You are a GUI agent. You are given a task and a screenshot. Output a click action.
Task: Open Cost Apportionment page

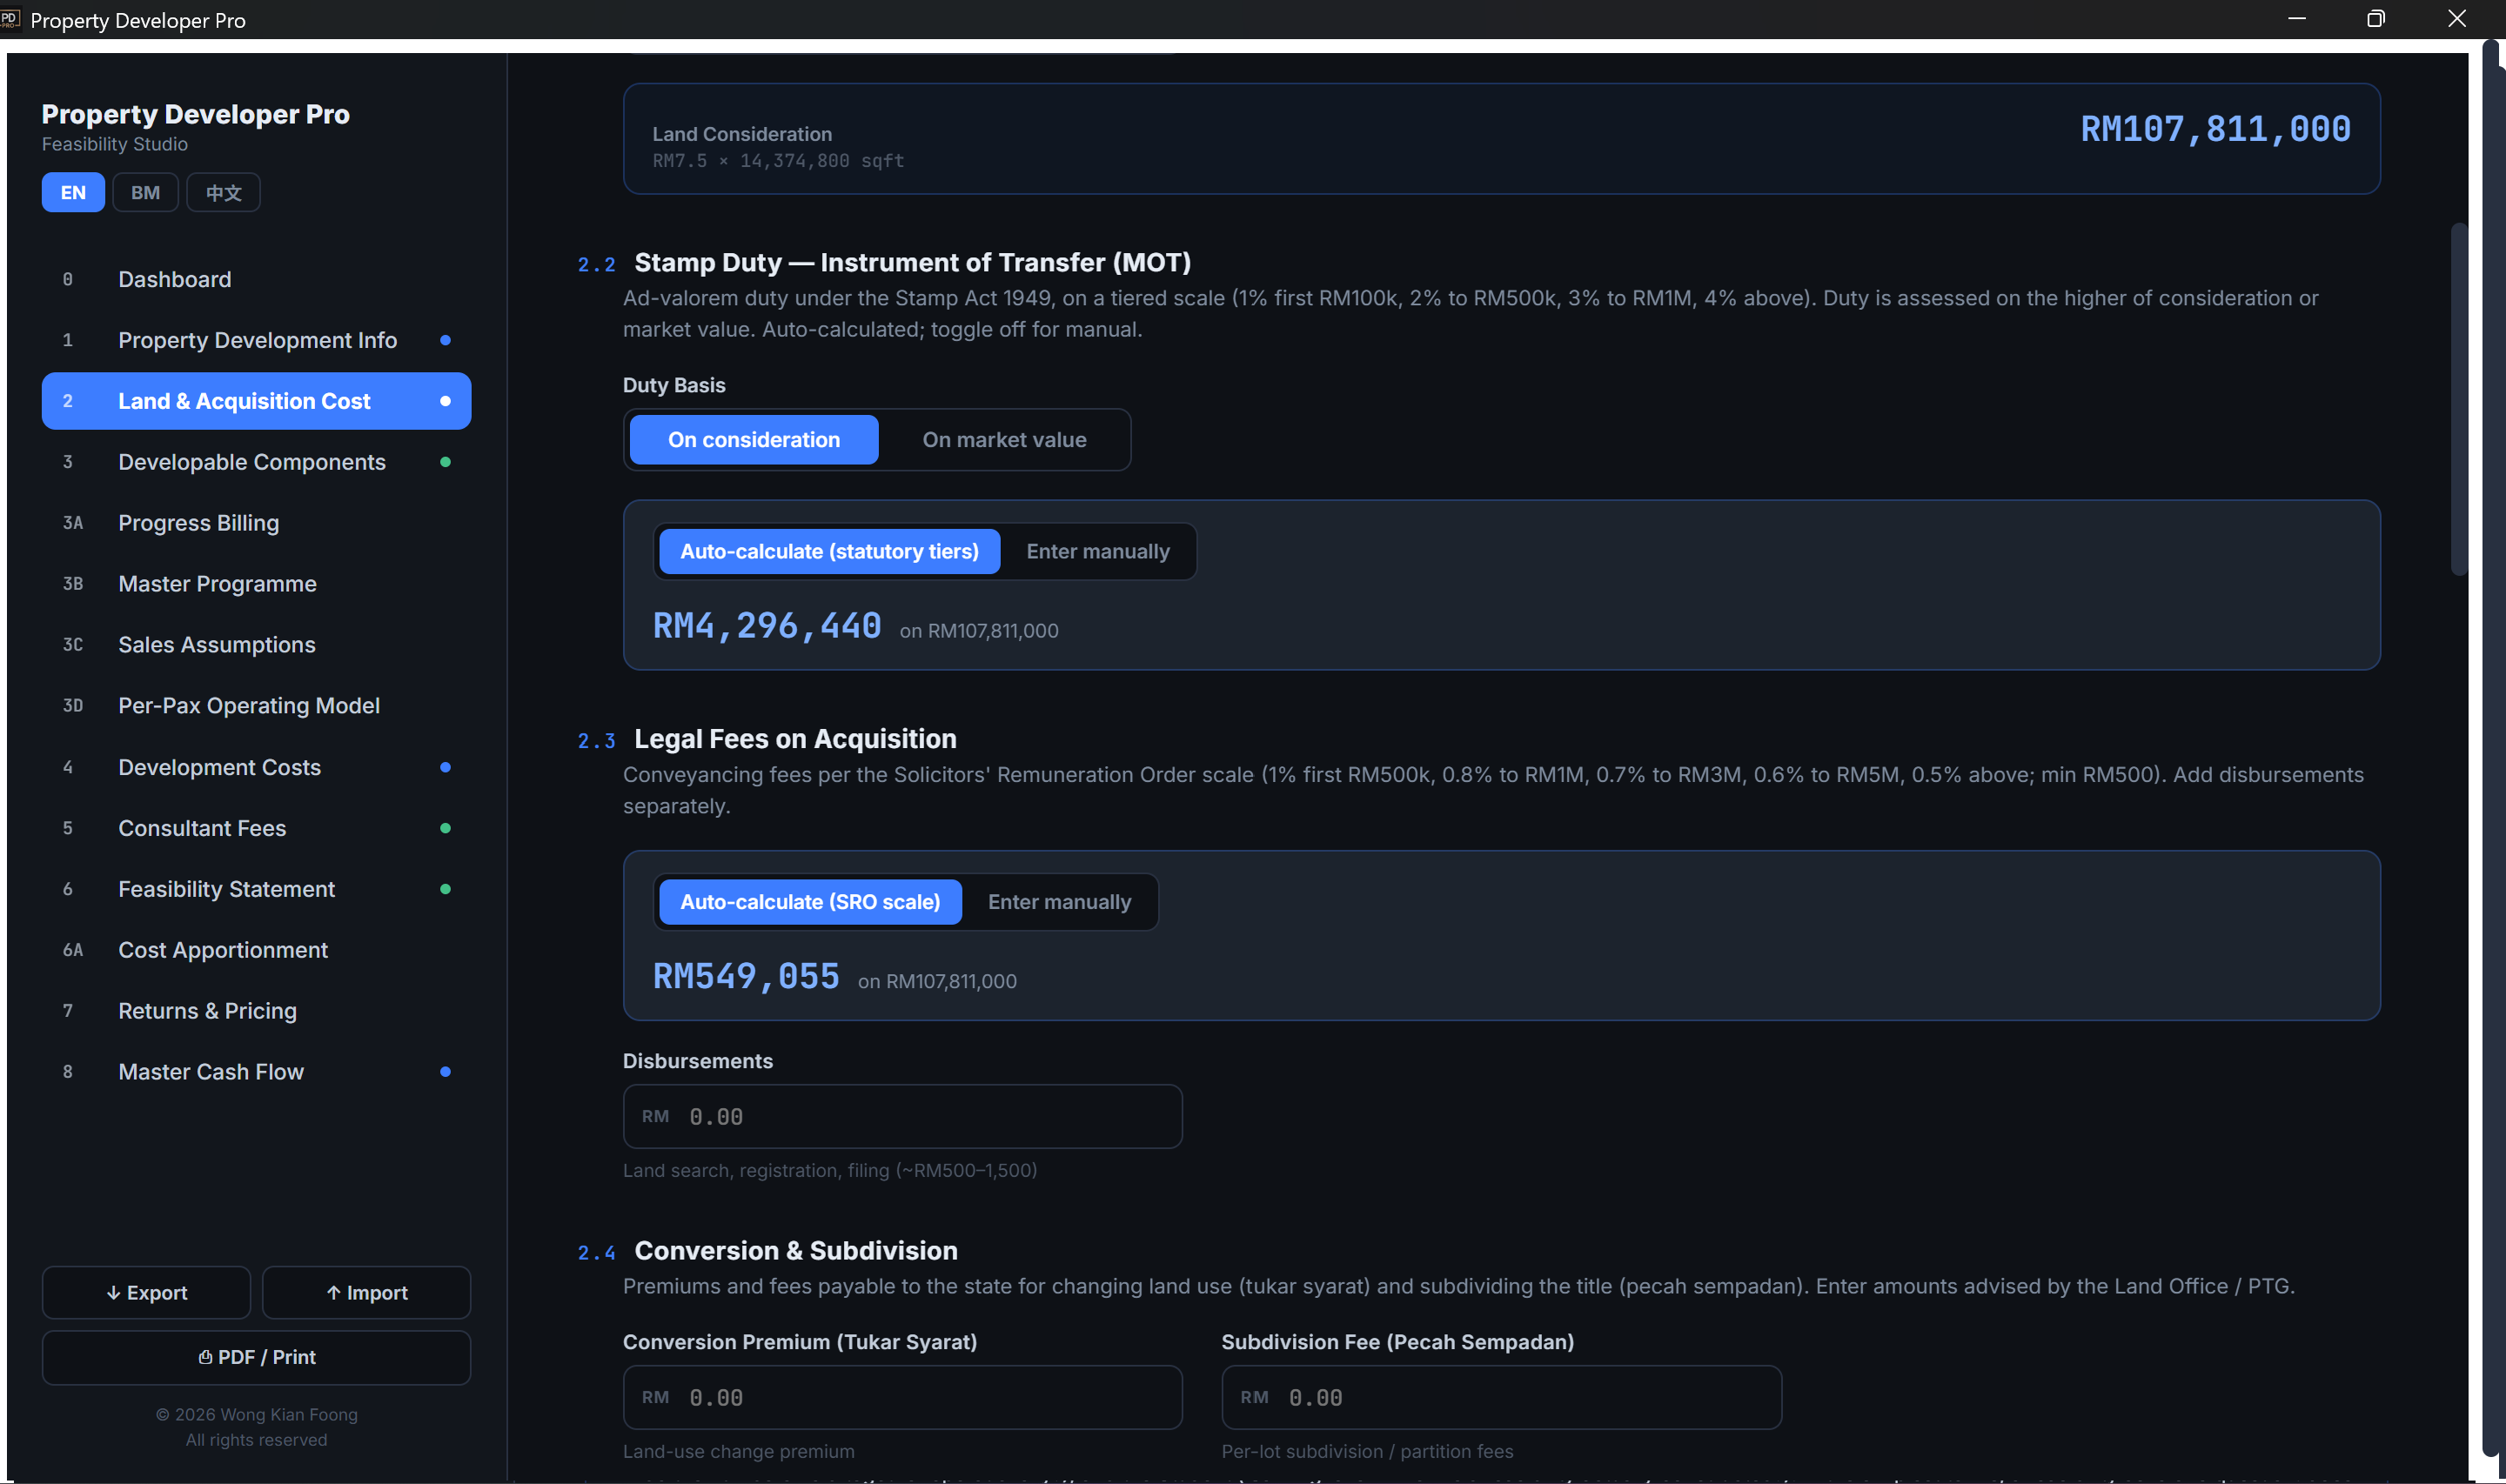coord(256,950)
